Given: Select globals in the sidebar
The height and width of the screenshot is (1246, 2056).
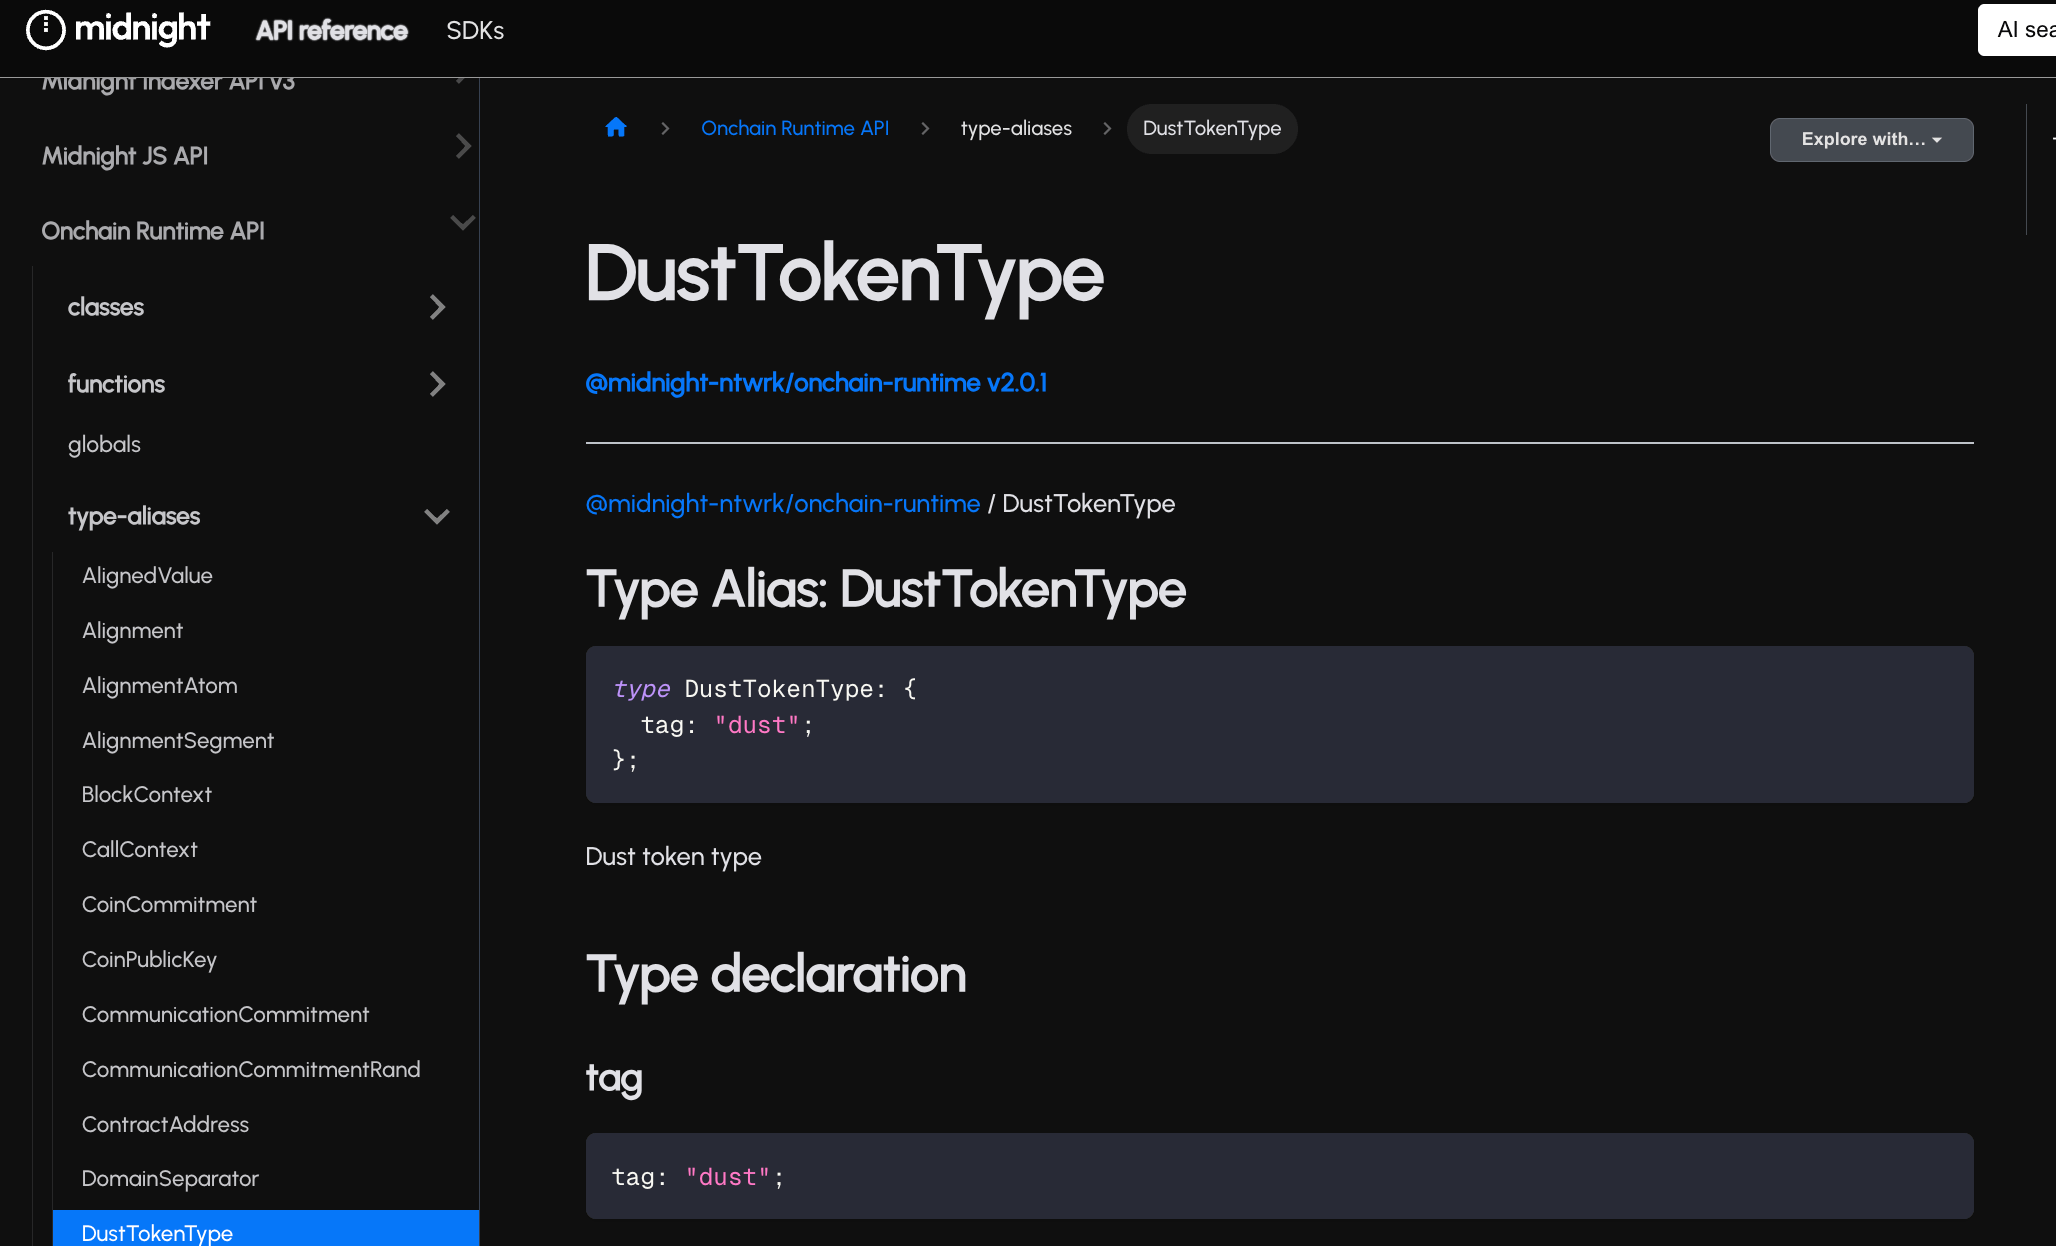Looking at the screenshot, I should point(104,444).
